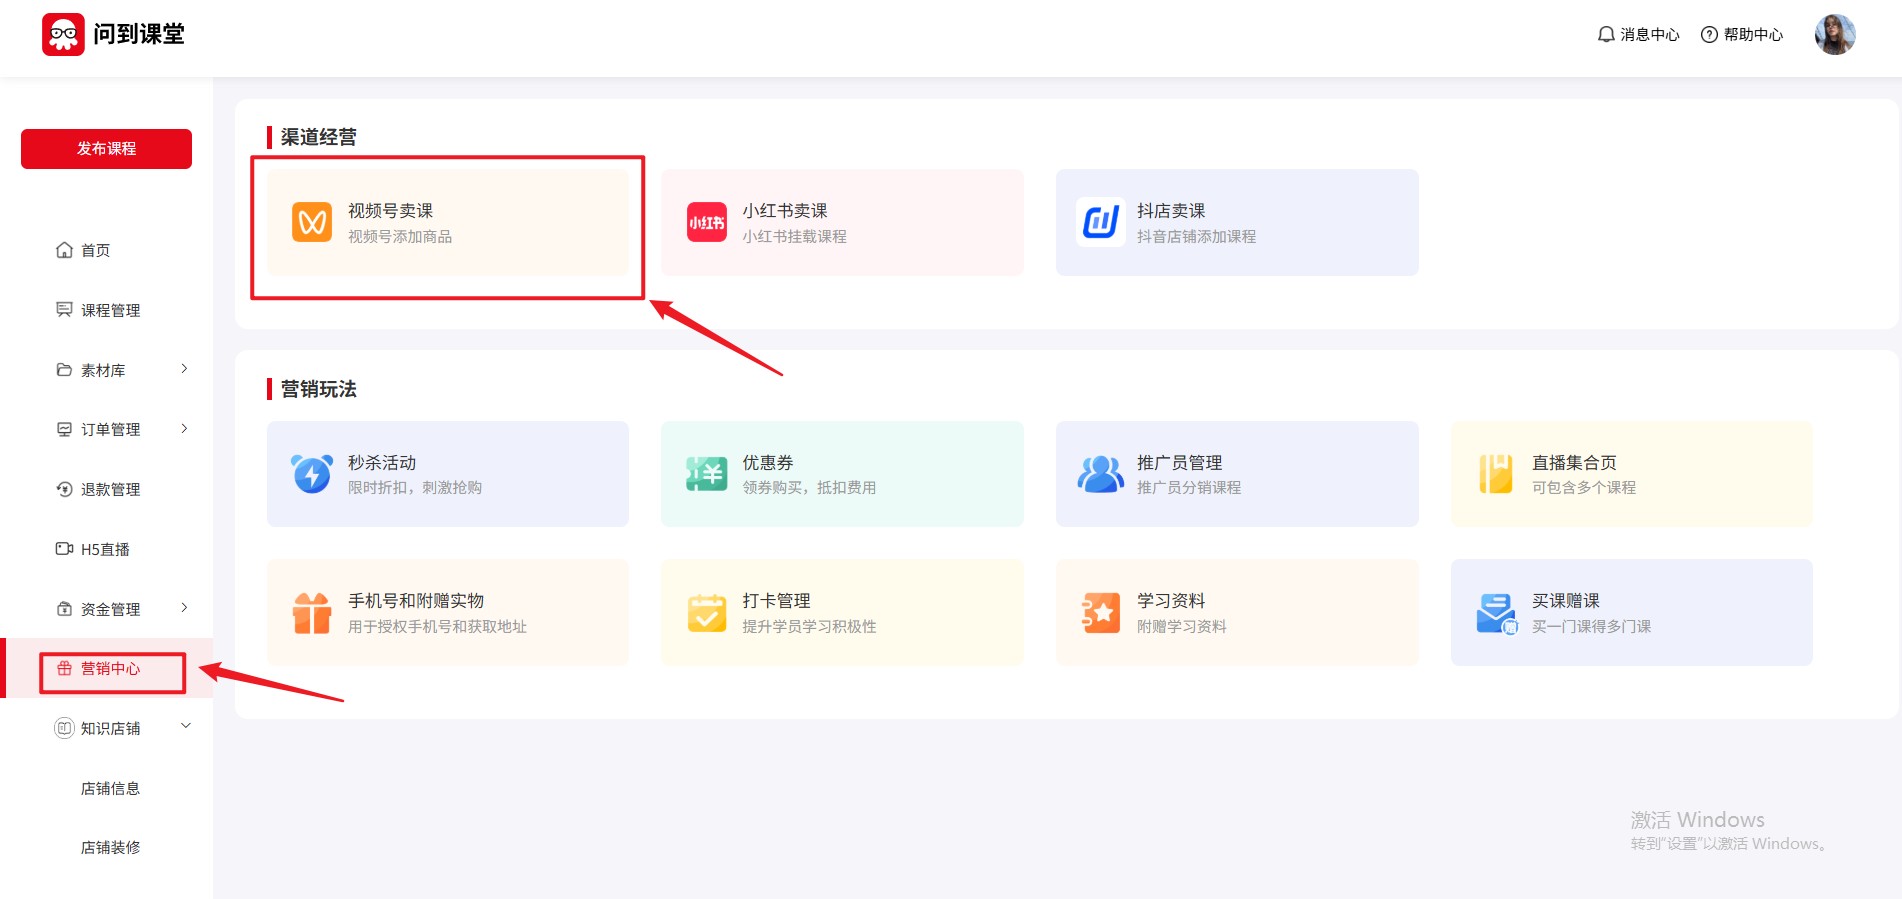
Task: Click the 营销中心 gift icon
Action: 64,668
